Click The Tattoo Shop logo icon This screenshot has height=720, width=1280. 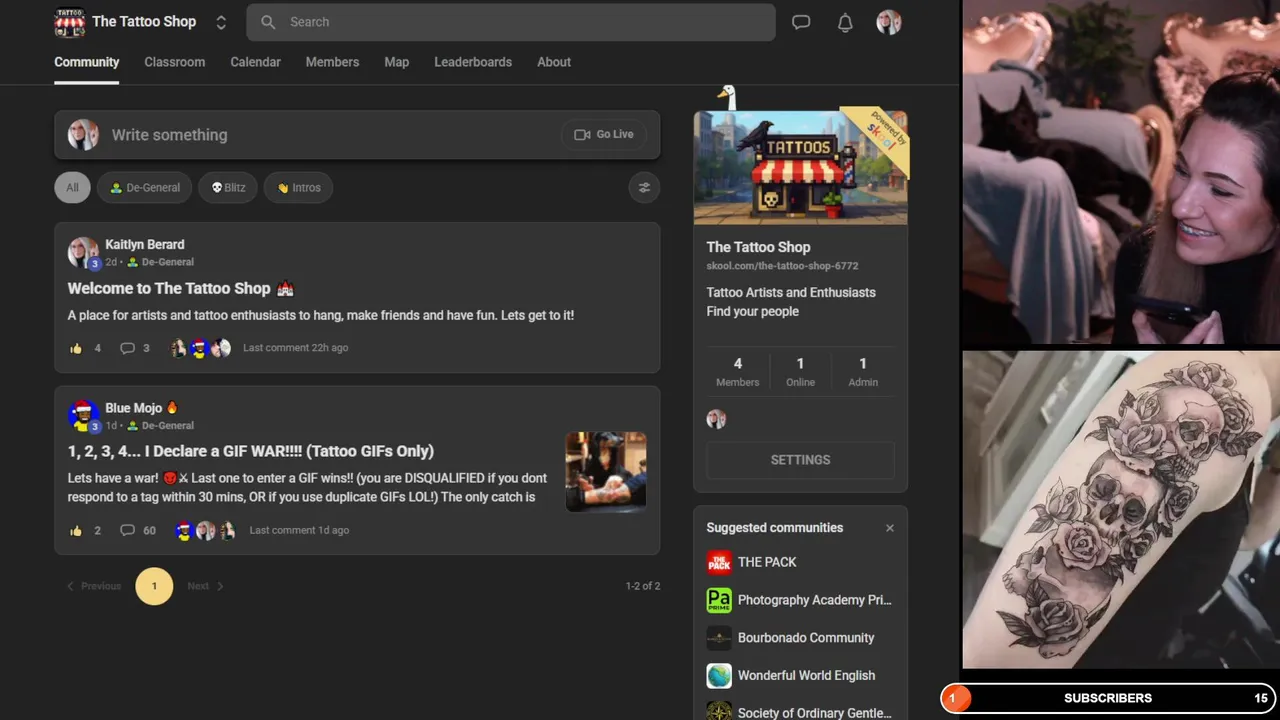69,22
